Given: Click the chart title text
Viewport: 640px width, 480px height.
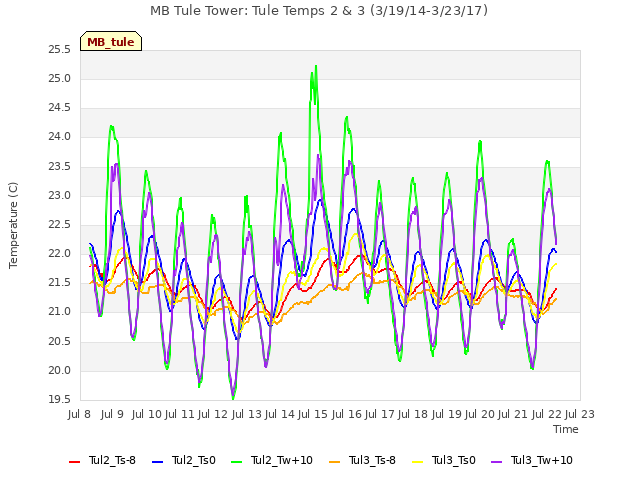Looking at the screenshot, I should pos(319,11).
